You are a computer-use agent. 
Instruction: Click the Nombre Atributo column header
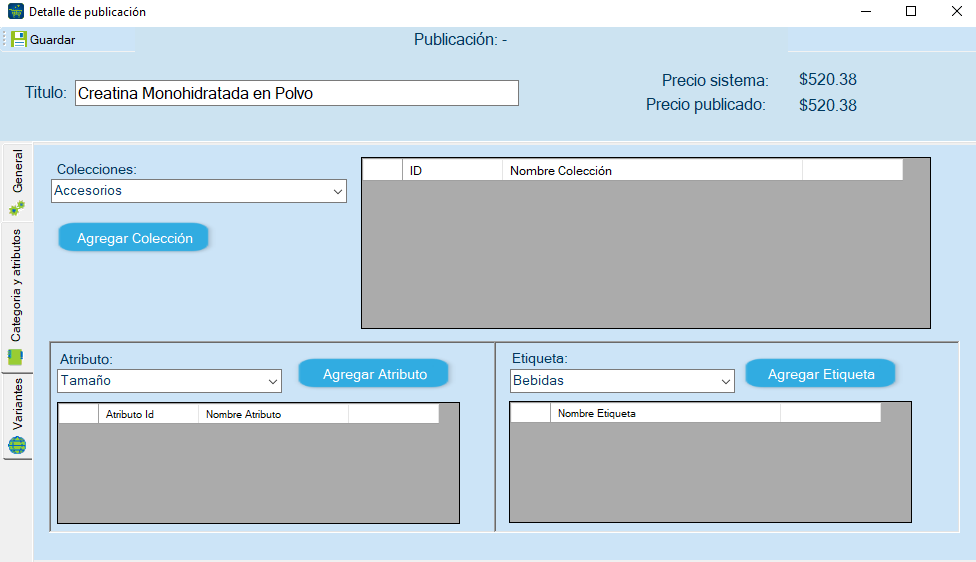pos(273,414)
